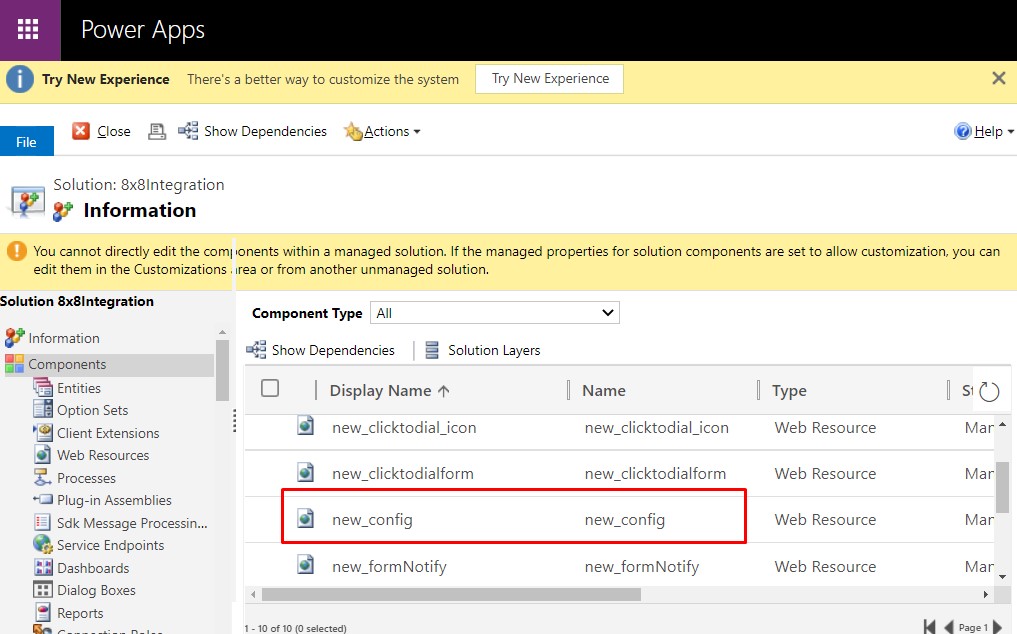Click the warning icon in yellow notice
Viewport: 1017px width, 634px height.
point(16,251)
